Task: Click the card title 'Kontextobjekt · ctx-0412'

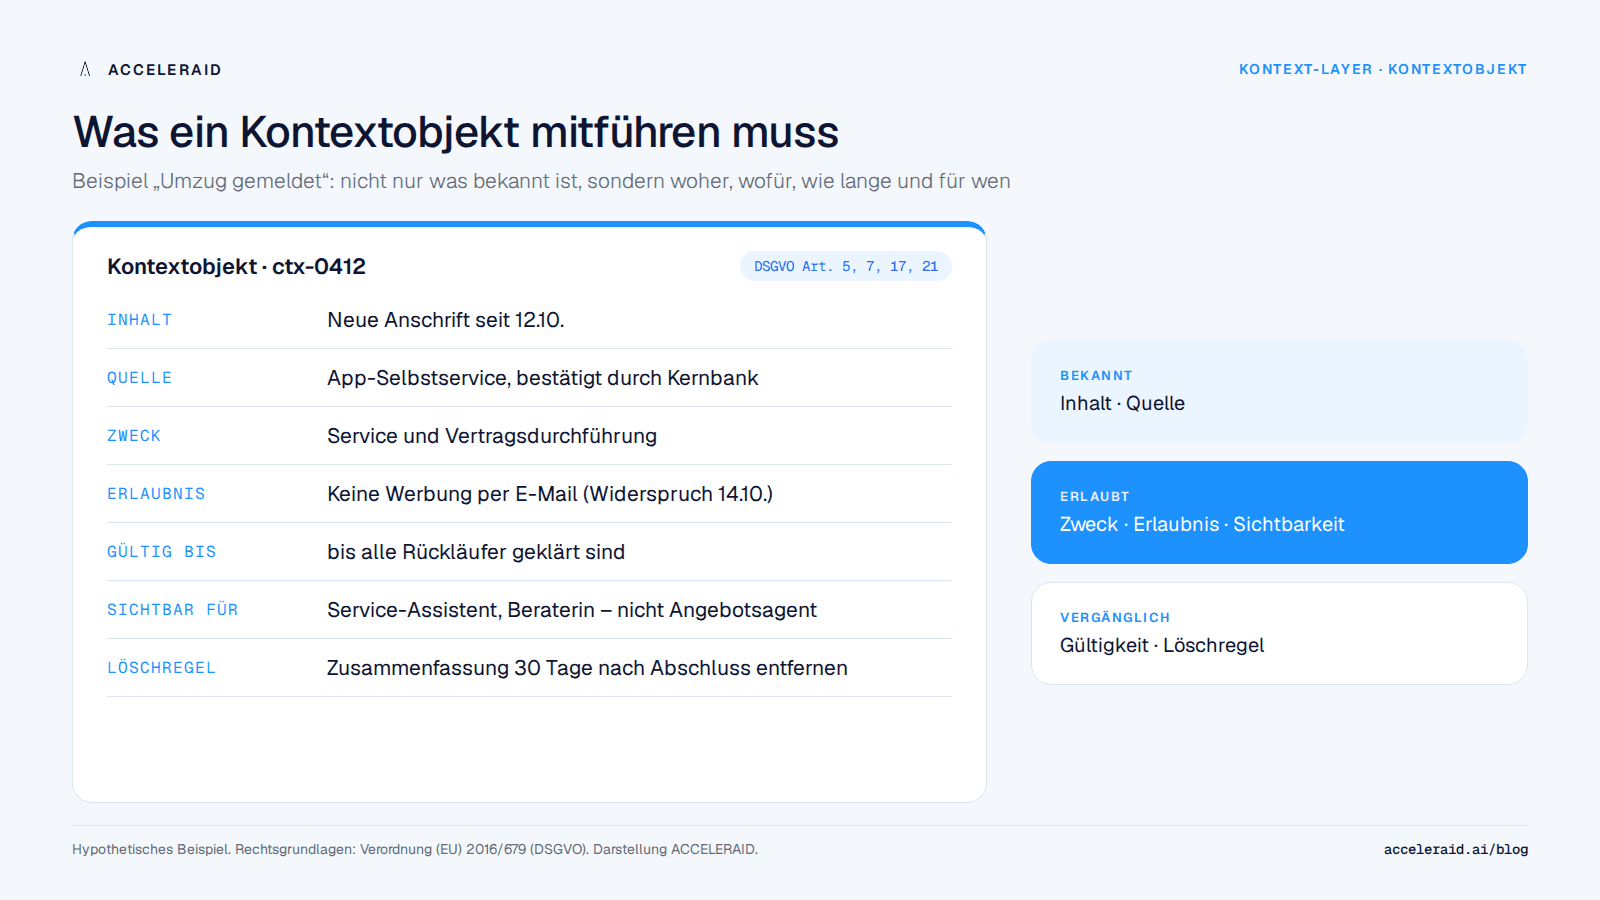Action: [x=237, y=266]
